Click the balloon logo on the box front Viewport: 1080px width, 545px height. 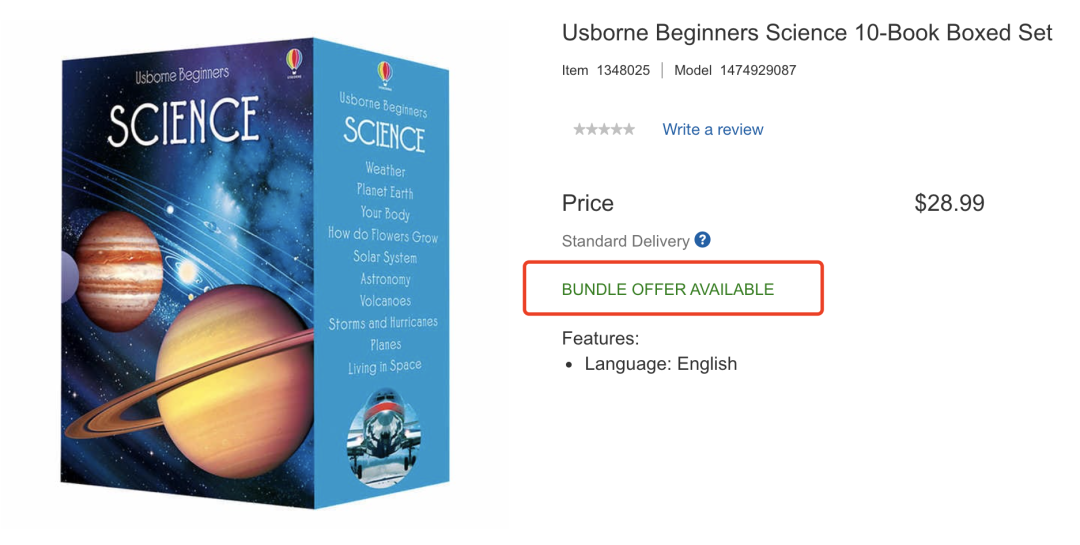(x=294, y=62)
